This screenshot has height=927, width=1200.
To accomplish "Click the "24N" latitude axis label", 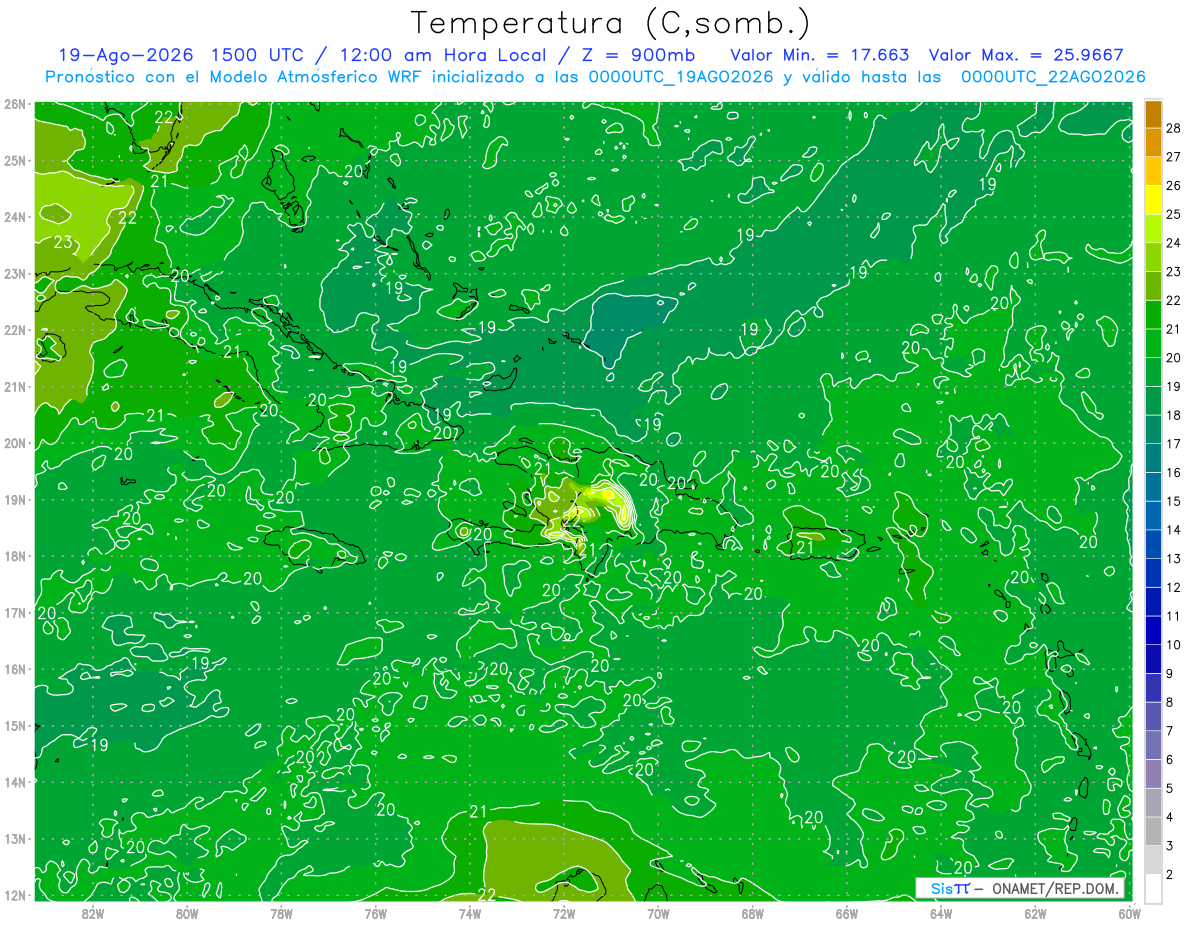I will point(15,217).
